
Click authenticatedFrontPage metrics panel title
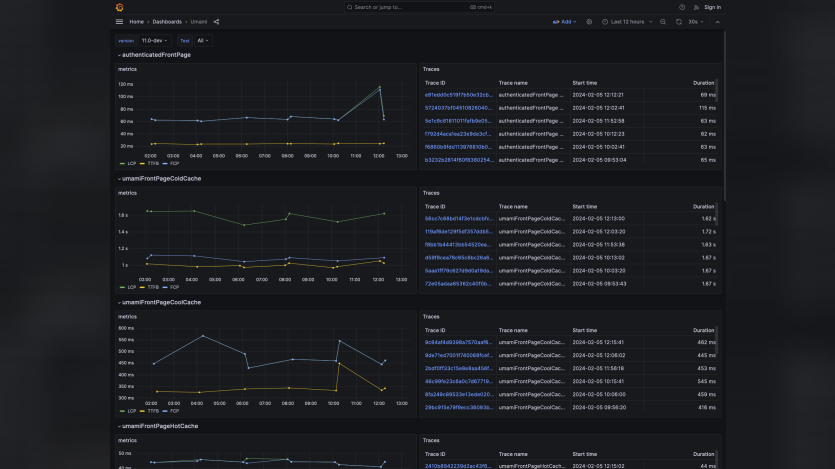click(127, 69)
